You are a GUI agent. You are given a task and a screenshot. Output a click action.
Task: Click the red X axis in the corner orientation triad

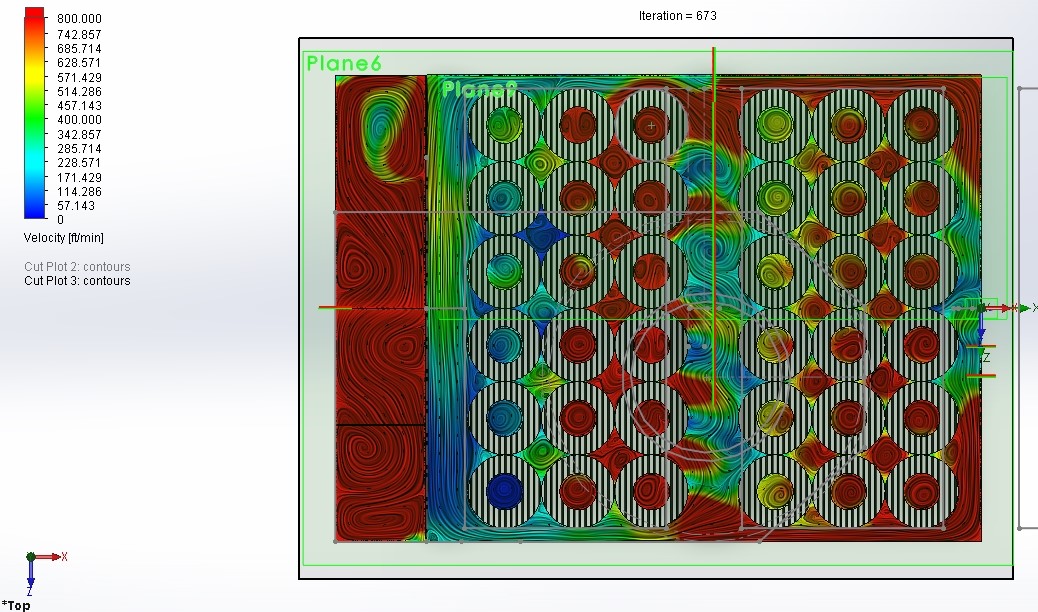[x=55, y=557]
